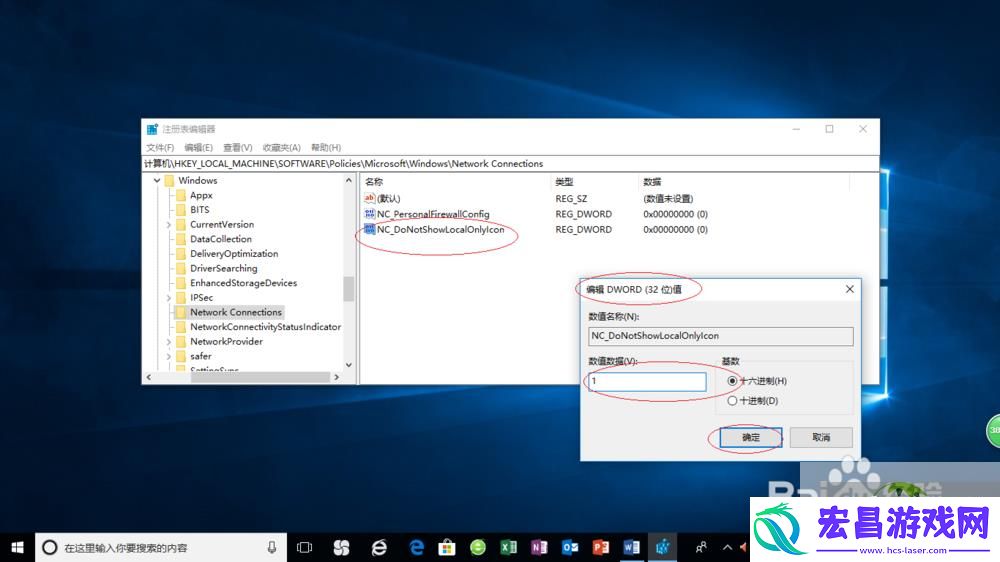This screenshot has width=1000, height=562.
Task: Click the taskbar search box
Action: click(x=161, y=547)
